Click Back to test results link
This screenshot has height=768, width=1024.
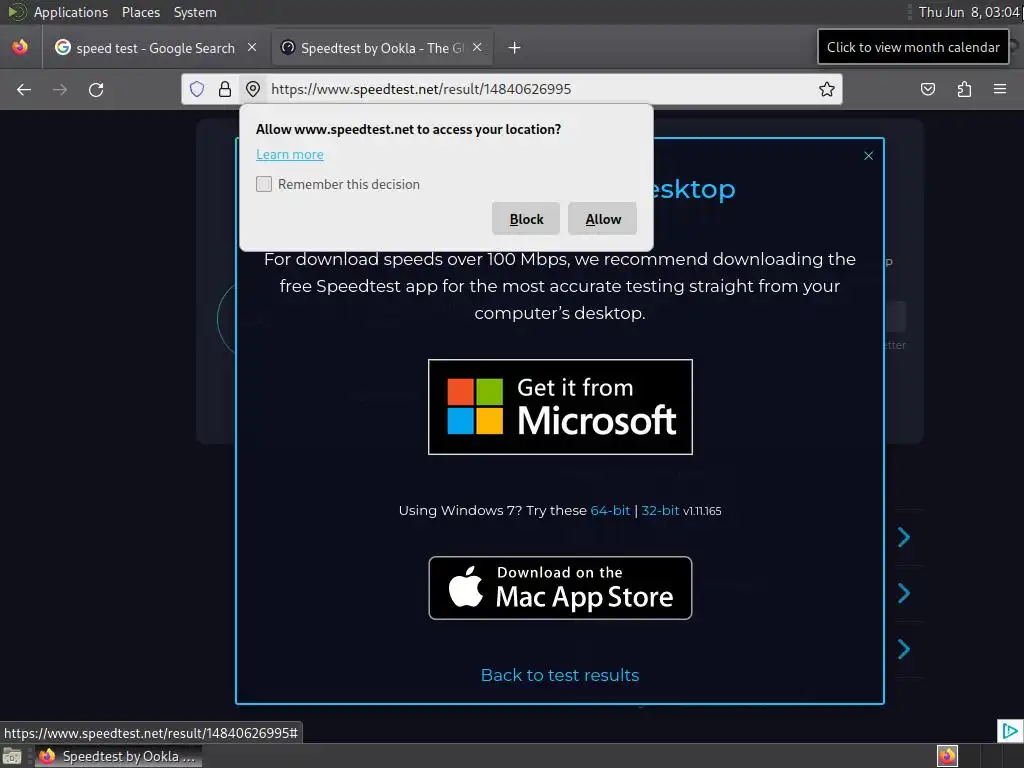click(x=560, y=675)
